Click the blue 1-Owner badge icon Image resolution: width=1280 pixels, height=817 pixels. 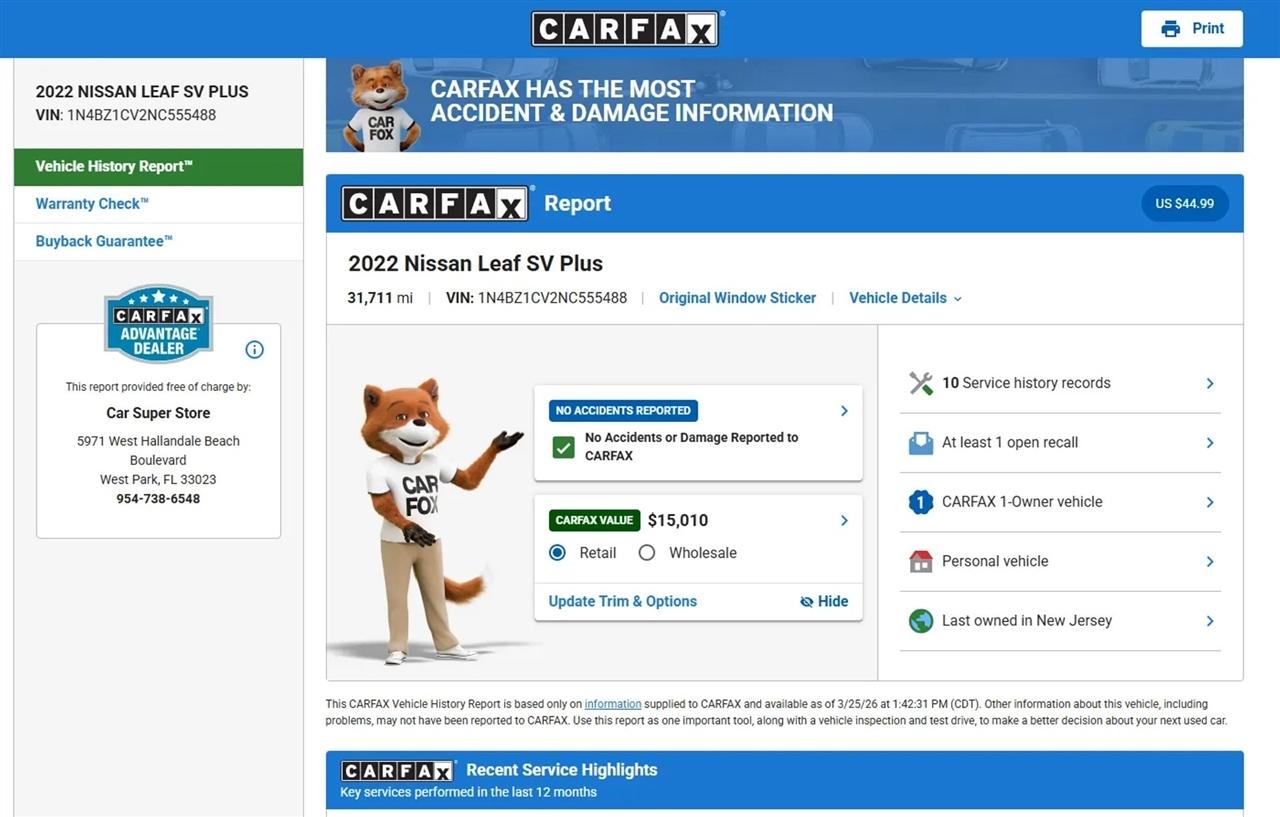click(920, 502)
